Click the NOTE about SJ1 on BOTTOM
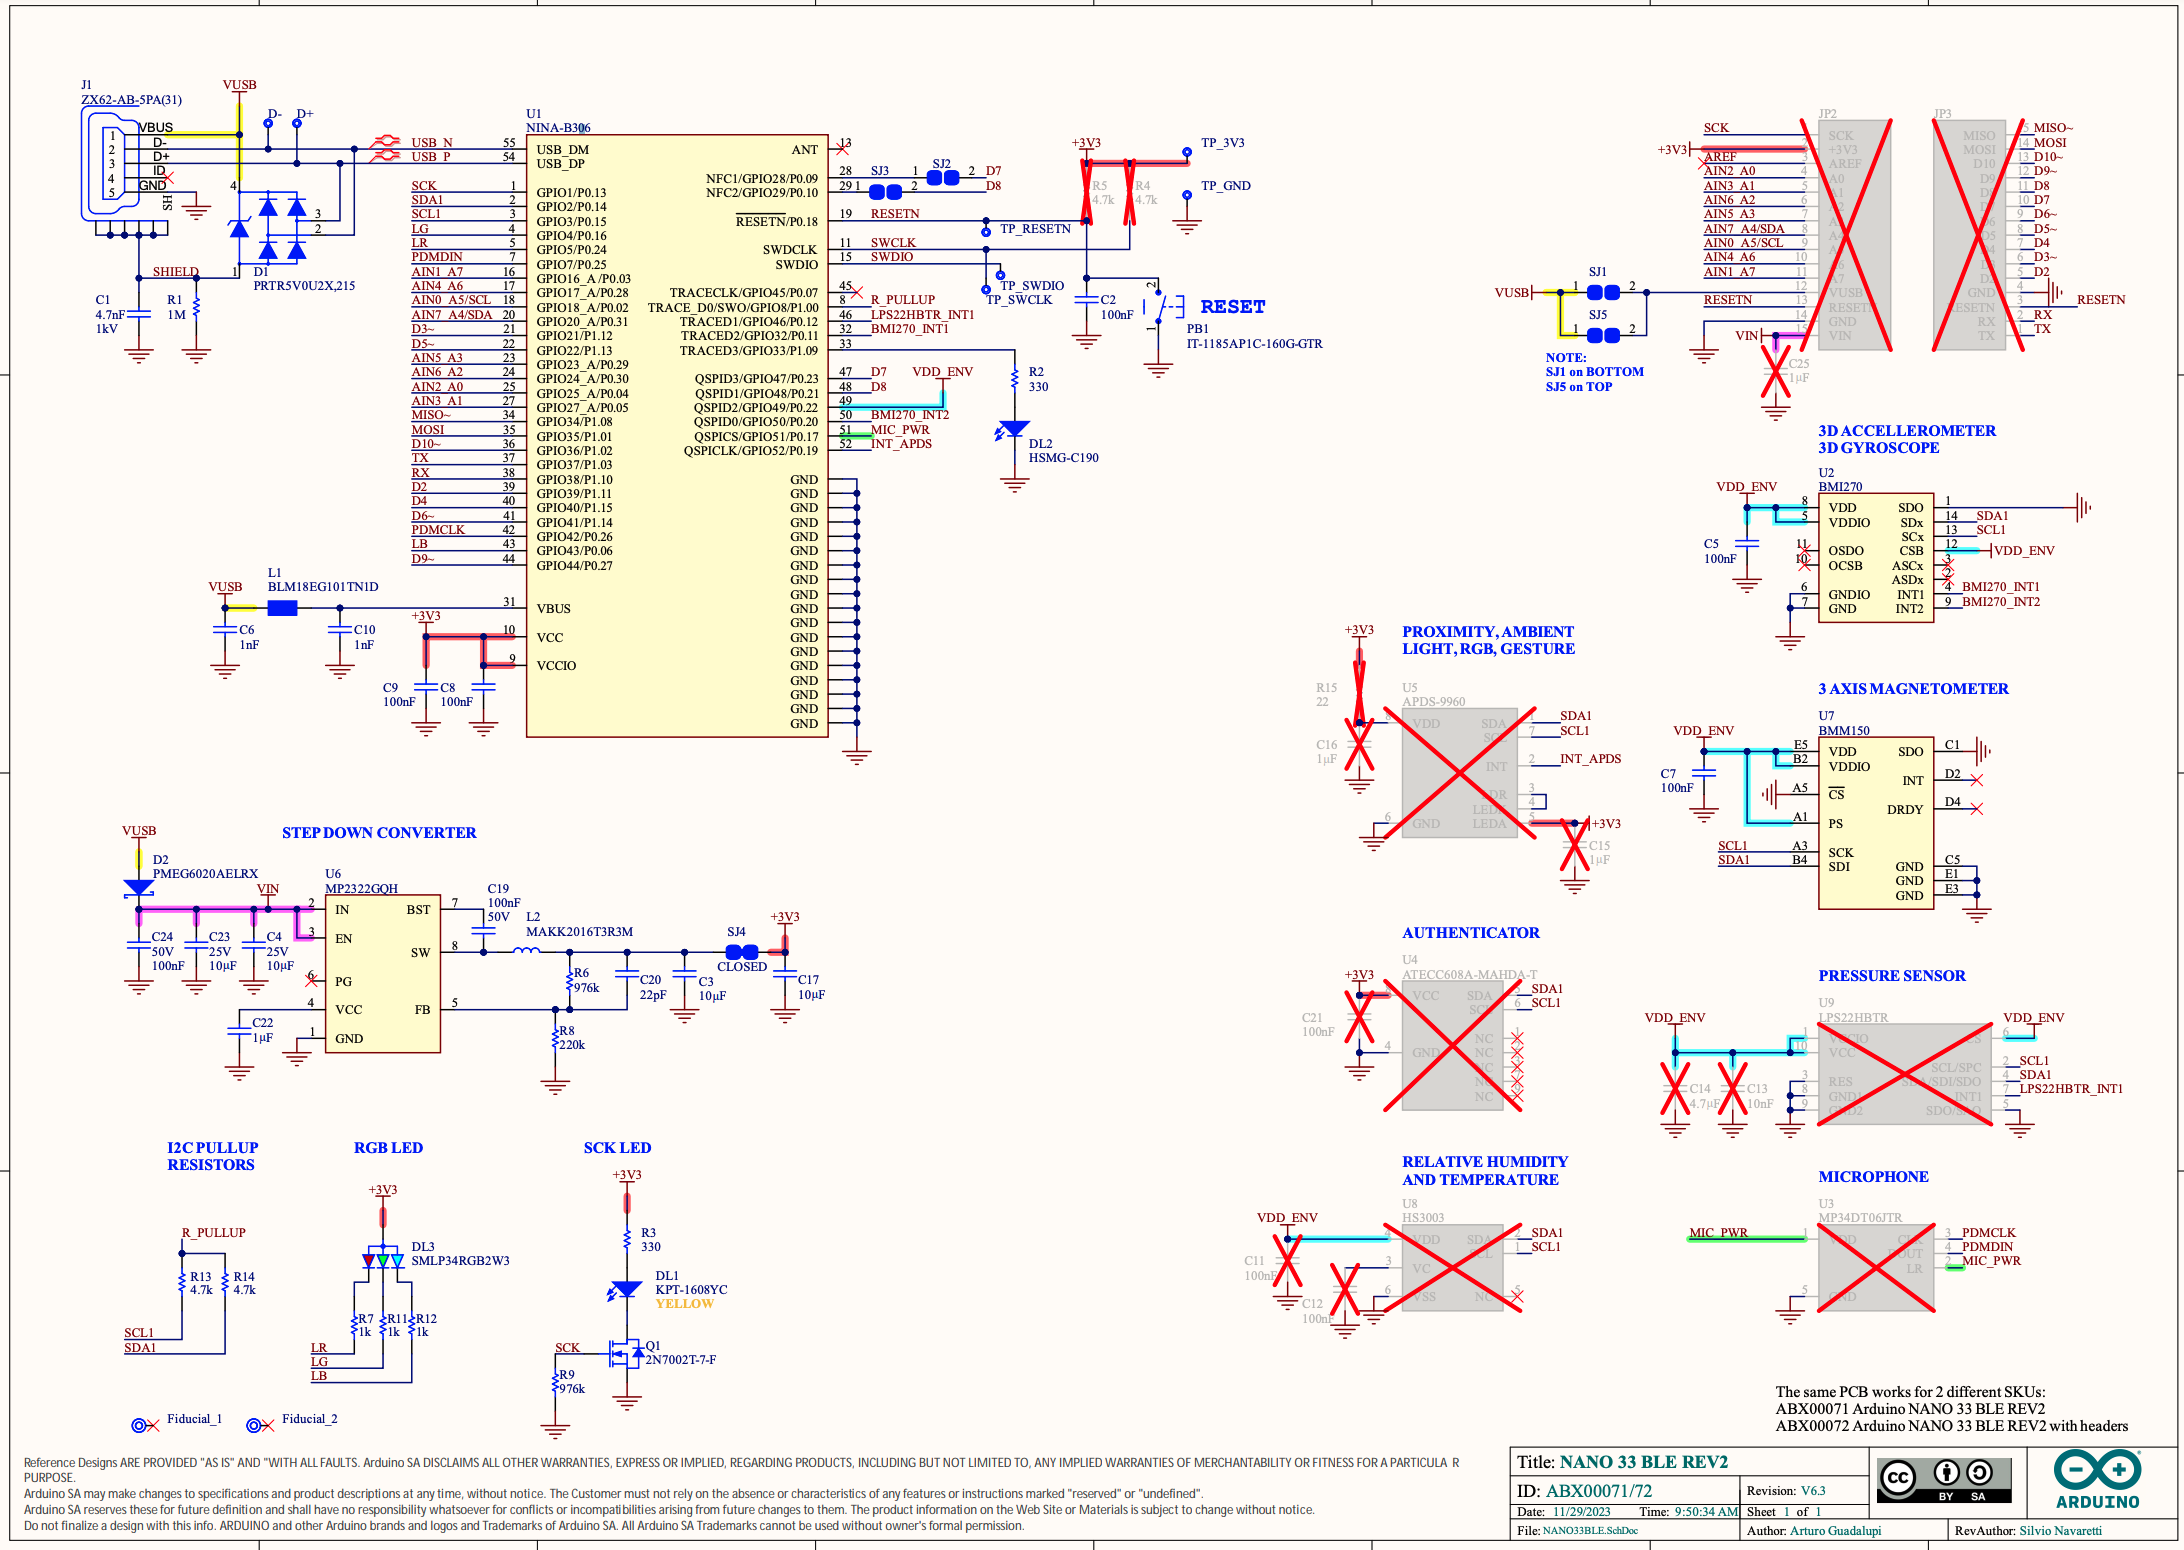 click(1594, 372)
